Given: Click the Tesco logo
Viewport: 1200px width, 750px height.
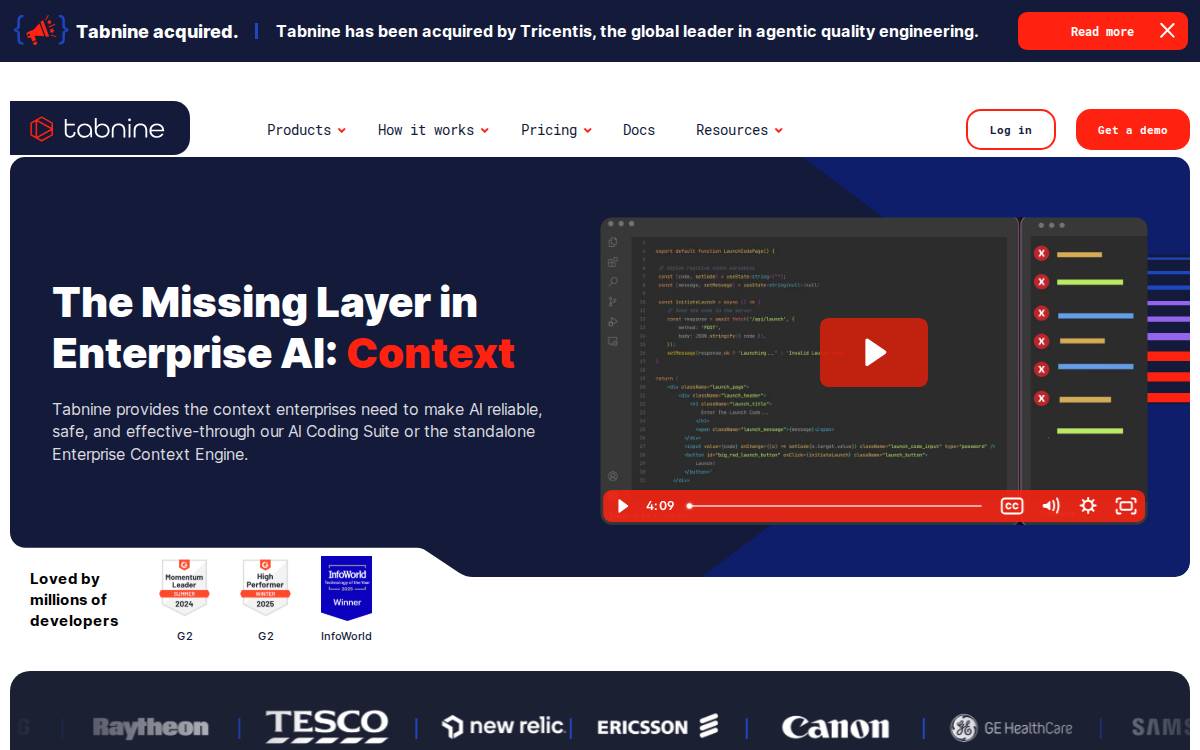Looking at the screenshot, I should pos(327,726).
